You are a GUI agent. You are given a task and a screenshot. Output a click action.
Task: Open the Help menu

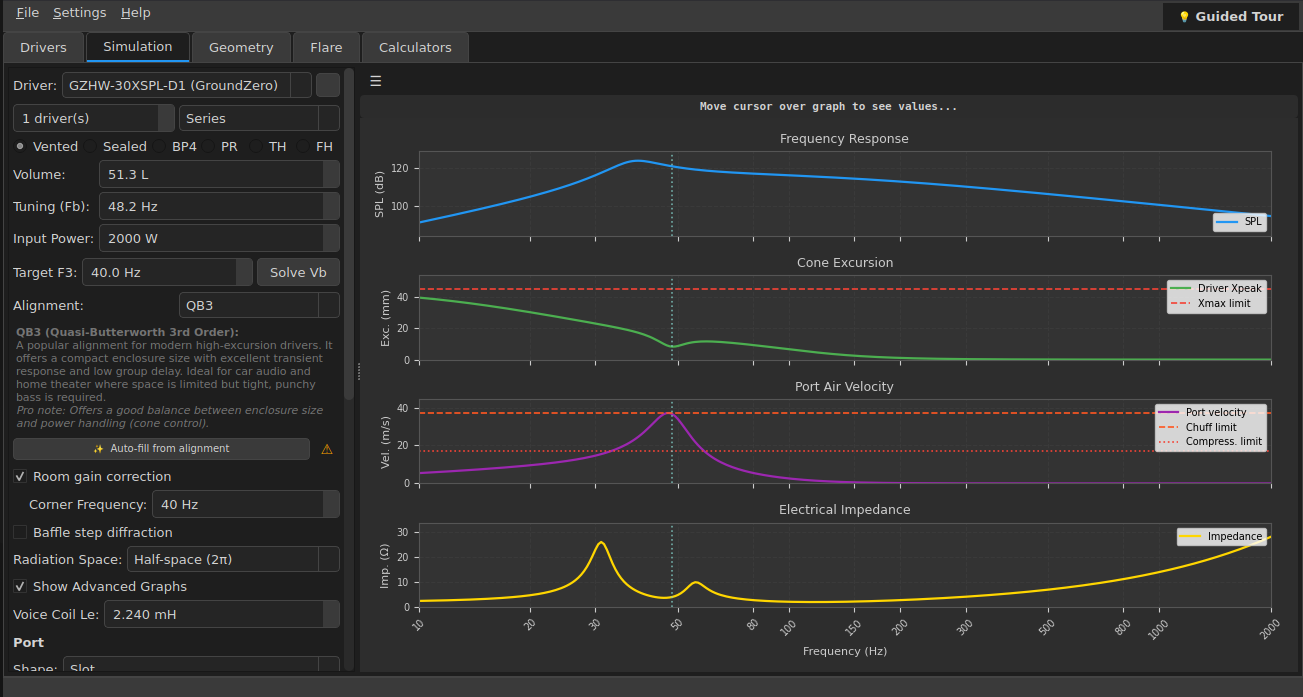135,13
